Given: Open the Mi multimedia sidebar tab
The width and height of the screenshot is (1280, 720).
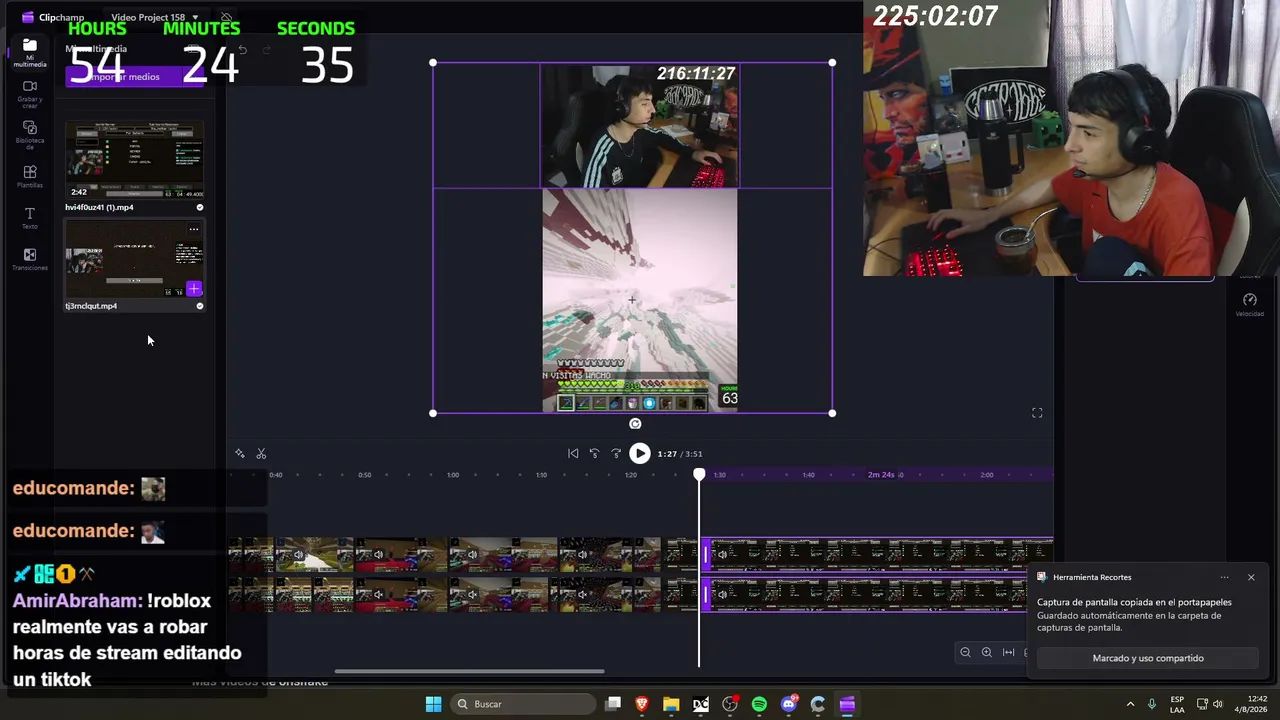Looking at the screenshot, I should [30, 52].
